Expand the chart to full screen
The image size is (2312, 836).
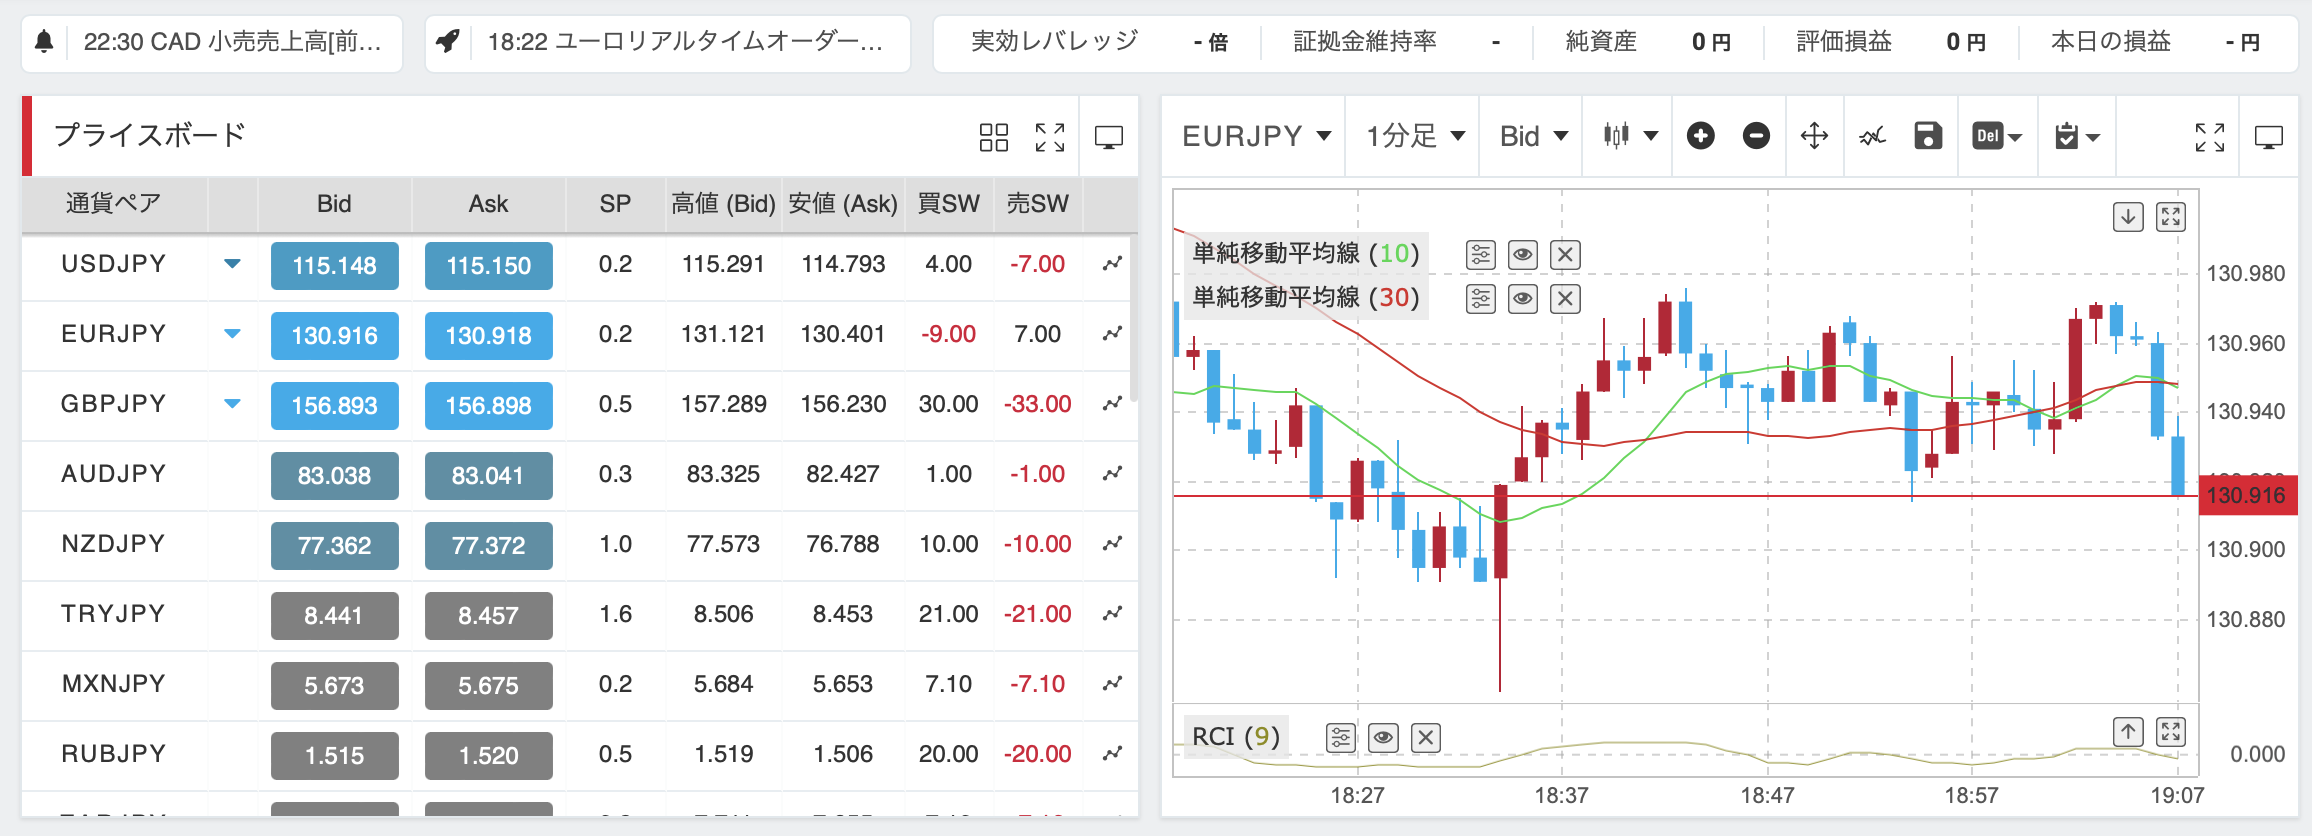[2209, 136]
